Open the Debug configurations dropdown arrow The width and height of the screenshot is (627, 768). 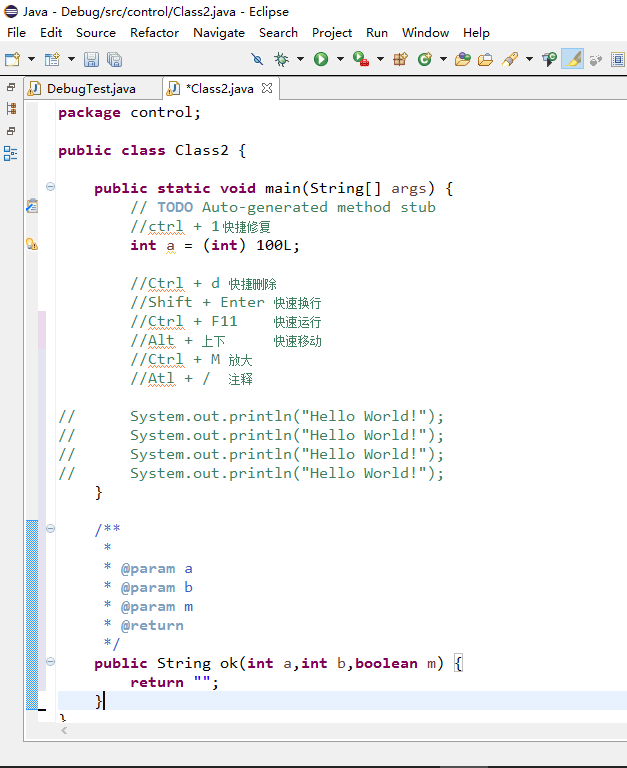click(300, 59)
